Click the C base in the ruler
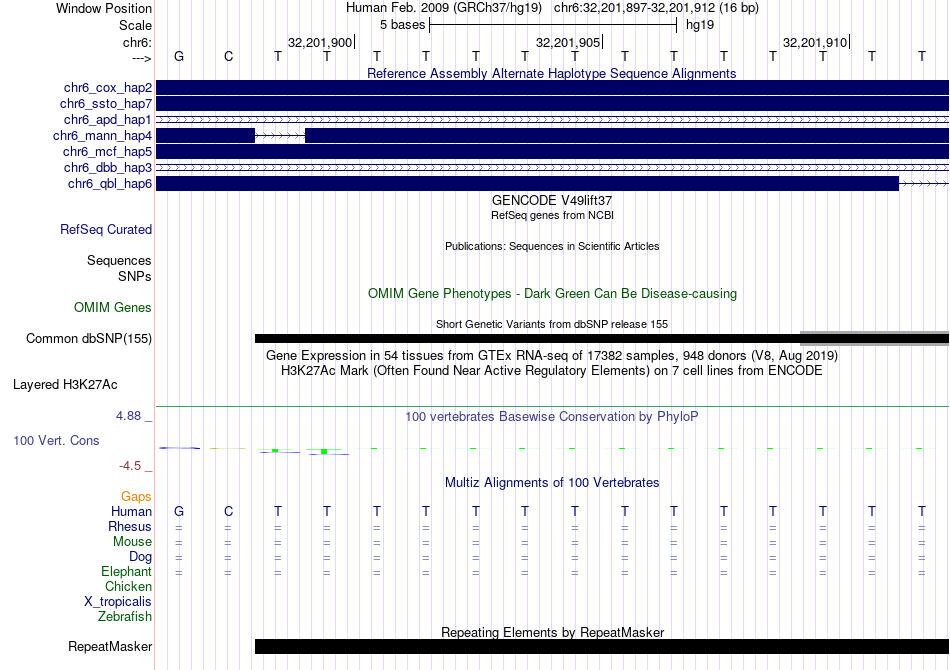Screen dimensions: 950x670 [228, 56]
